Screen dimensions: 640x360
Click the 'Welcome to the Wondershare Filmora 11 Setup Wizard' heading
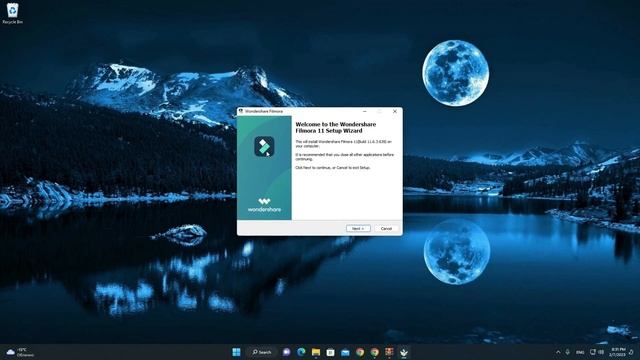point(336,127)
